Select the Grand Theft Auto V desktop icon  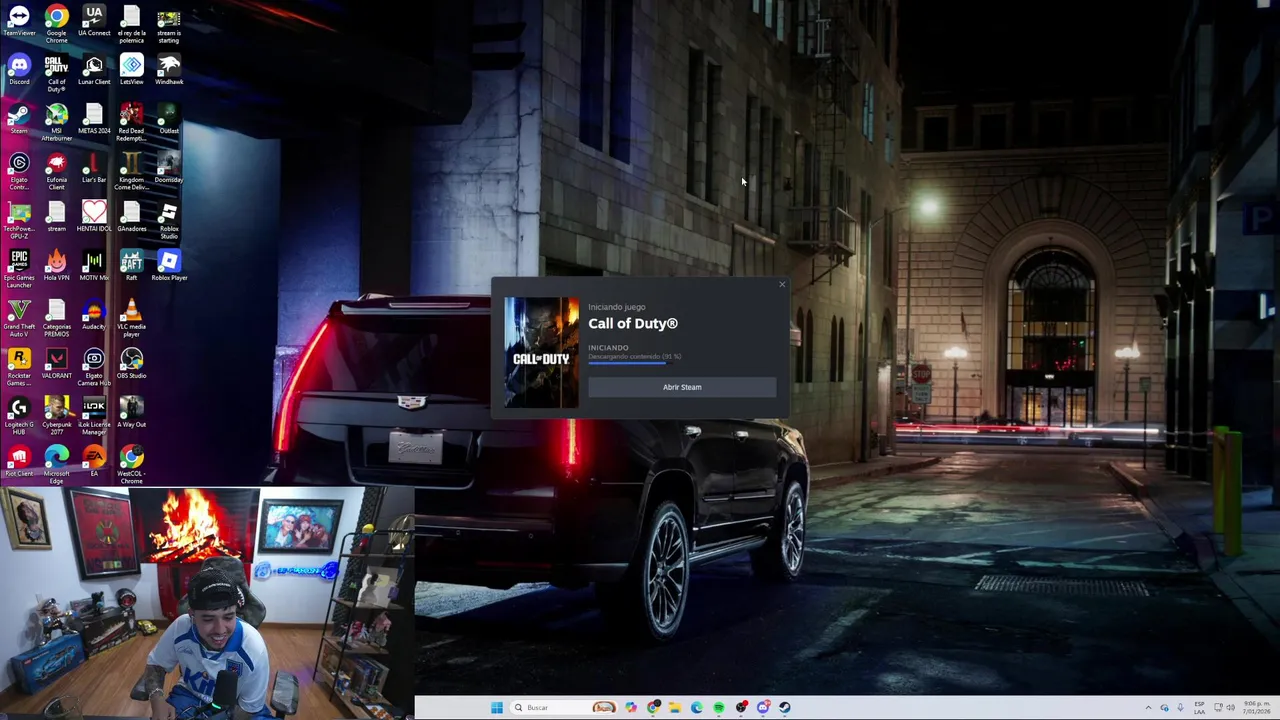[x=19, y=318]
